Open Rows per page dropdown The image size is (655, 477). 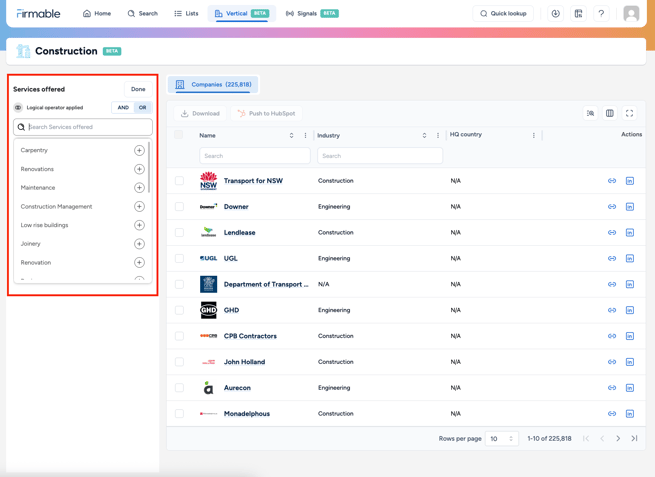tap(502, 439)
